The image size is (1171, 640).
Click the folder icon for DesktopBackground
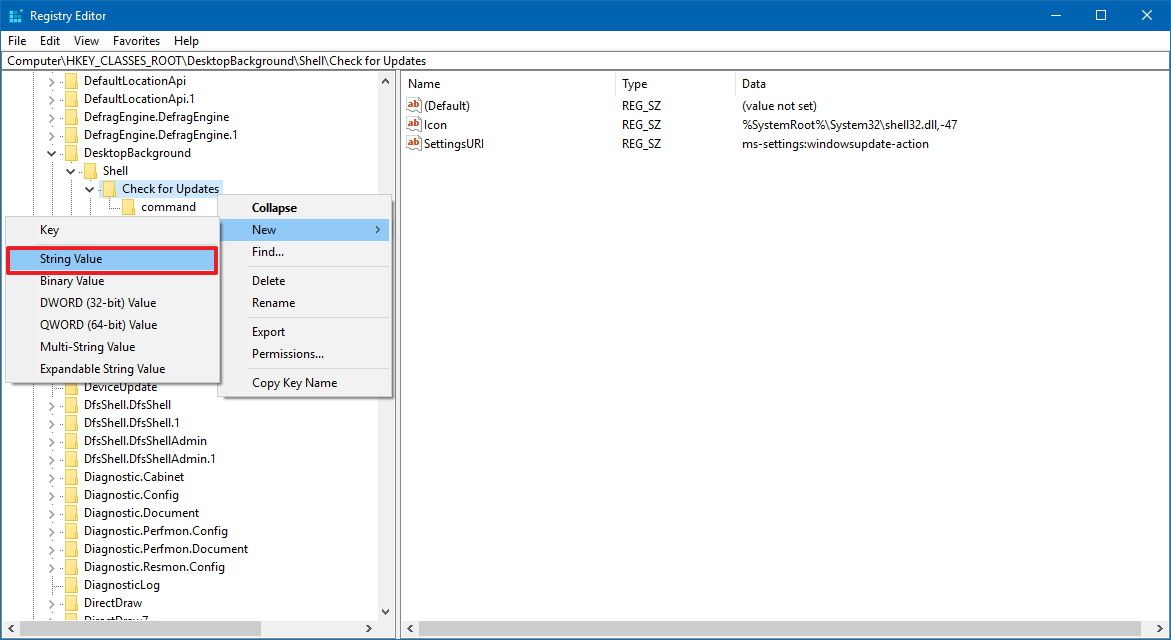[70, 152]
